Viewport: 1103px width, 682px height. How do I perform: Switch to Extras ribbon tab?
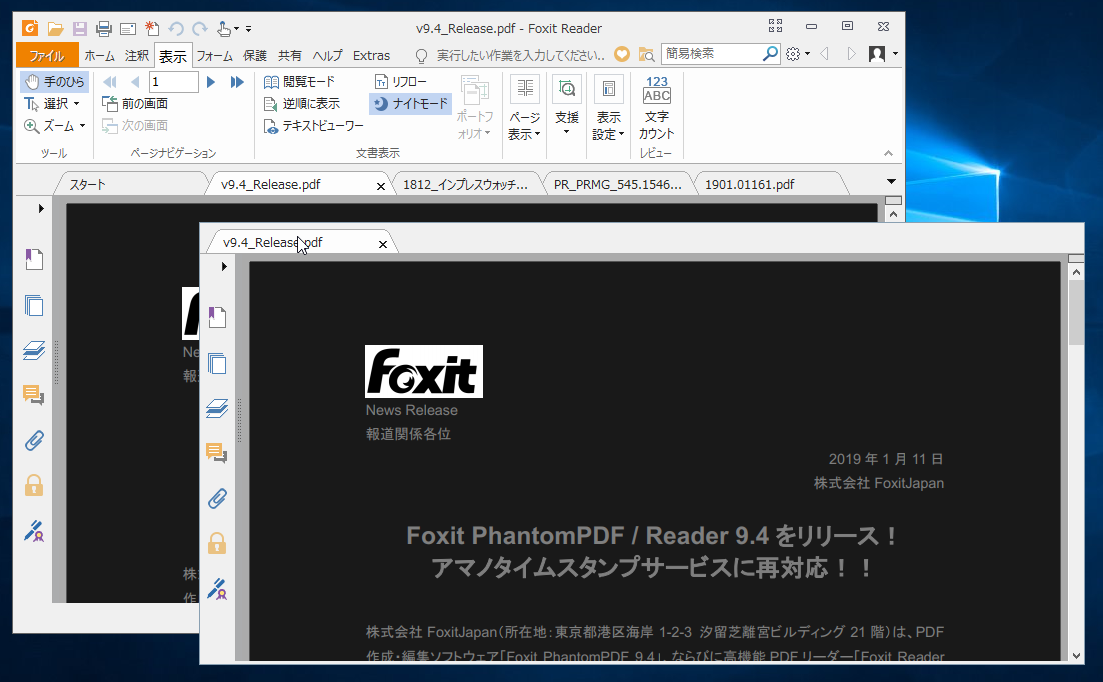click(x=371, y=56)
